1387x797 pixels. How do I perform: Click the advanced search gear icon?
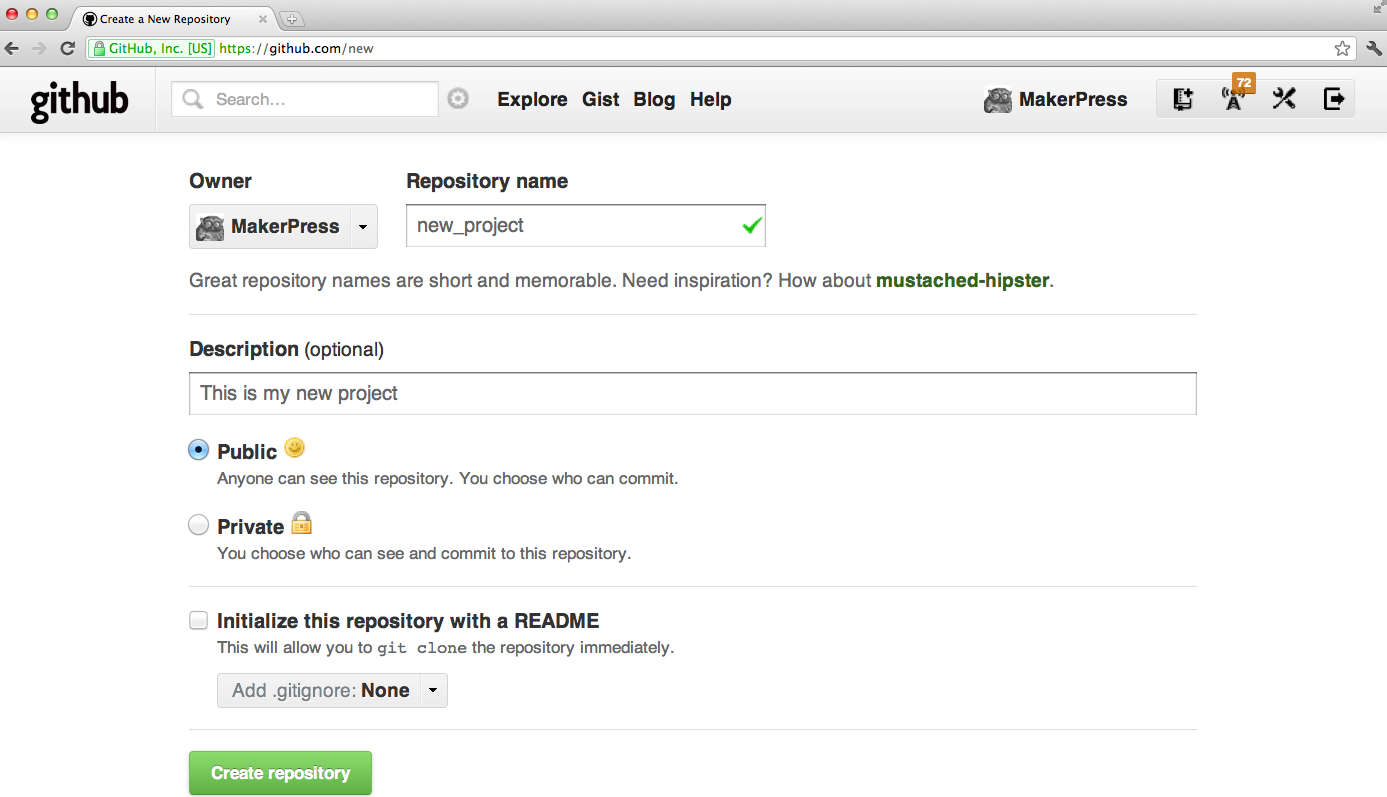tap(458, 99)
